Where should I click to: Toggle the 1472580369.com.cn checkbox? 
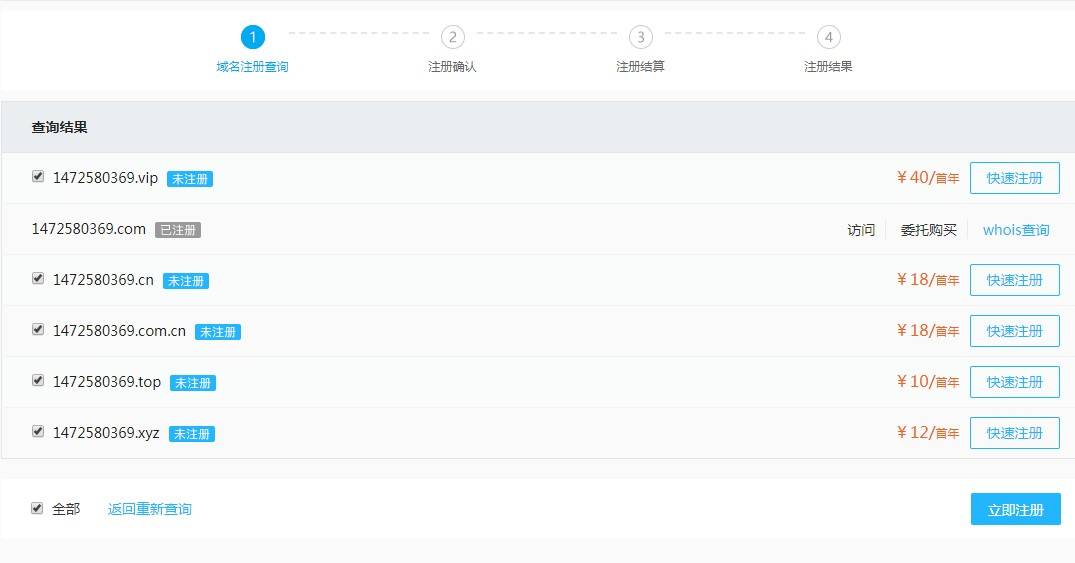pyautogui.click(x=38, y=330)
